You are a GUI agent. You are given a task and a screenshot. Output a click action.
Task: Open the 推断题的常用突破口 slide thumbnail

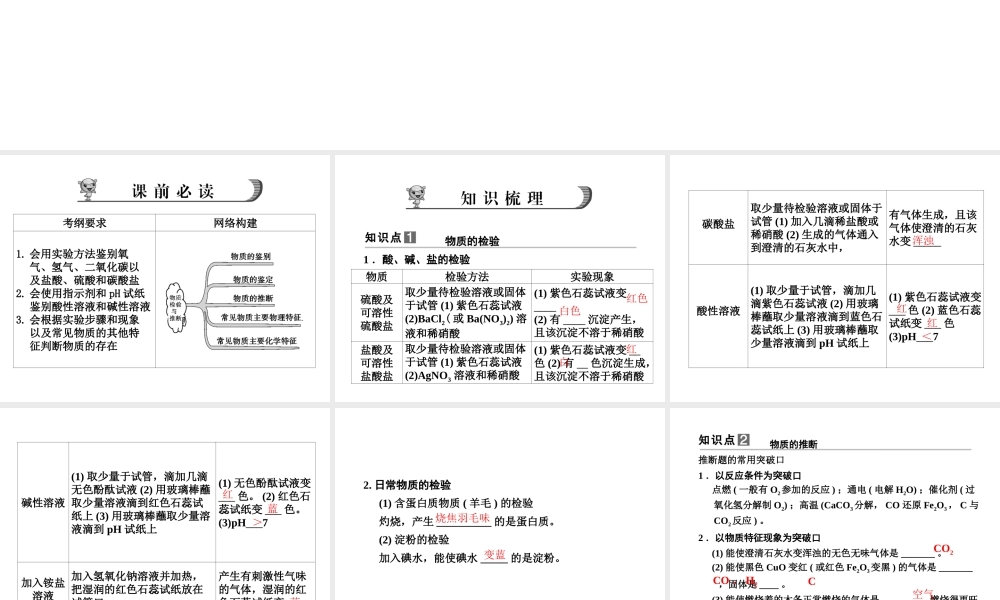(835, 504)
